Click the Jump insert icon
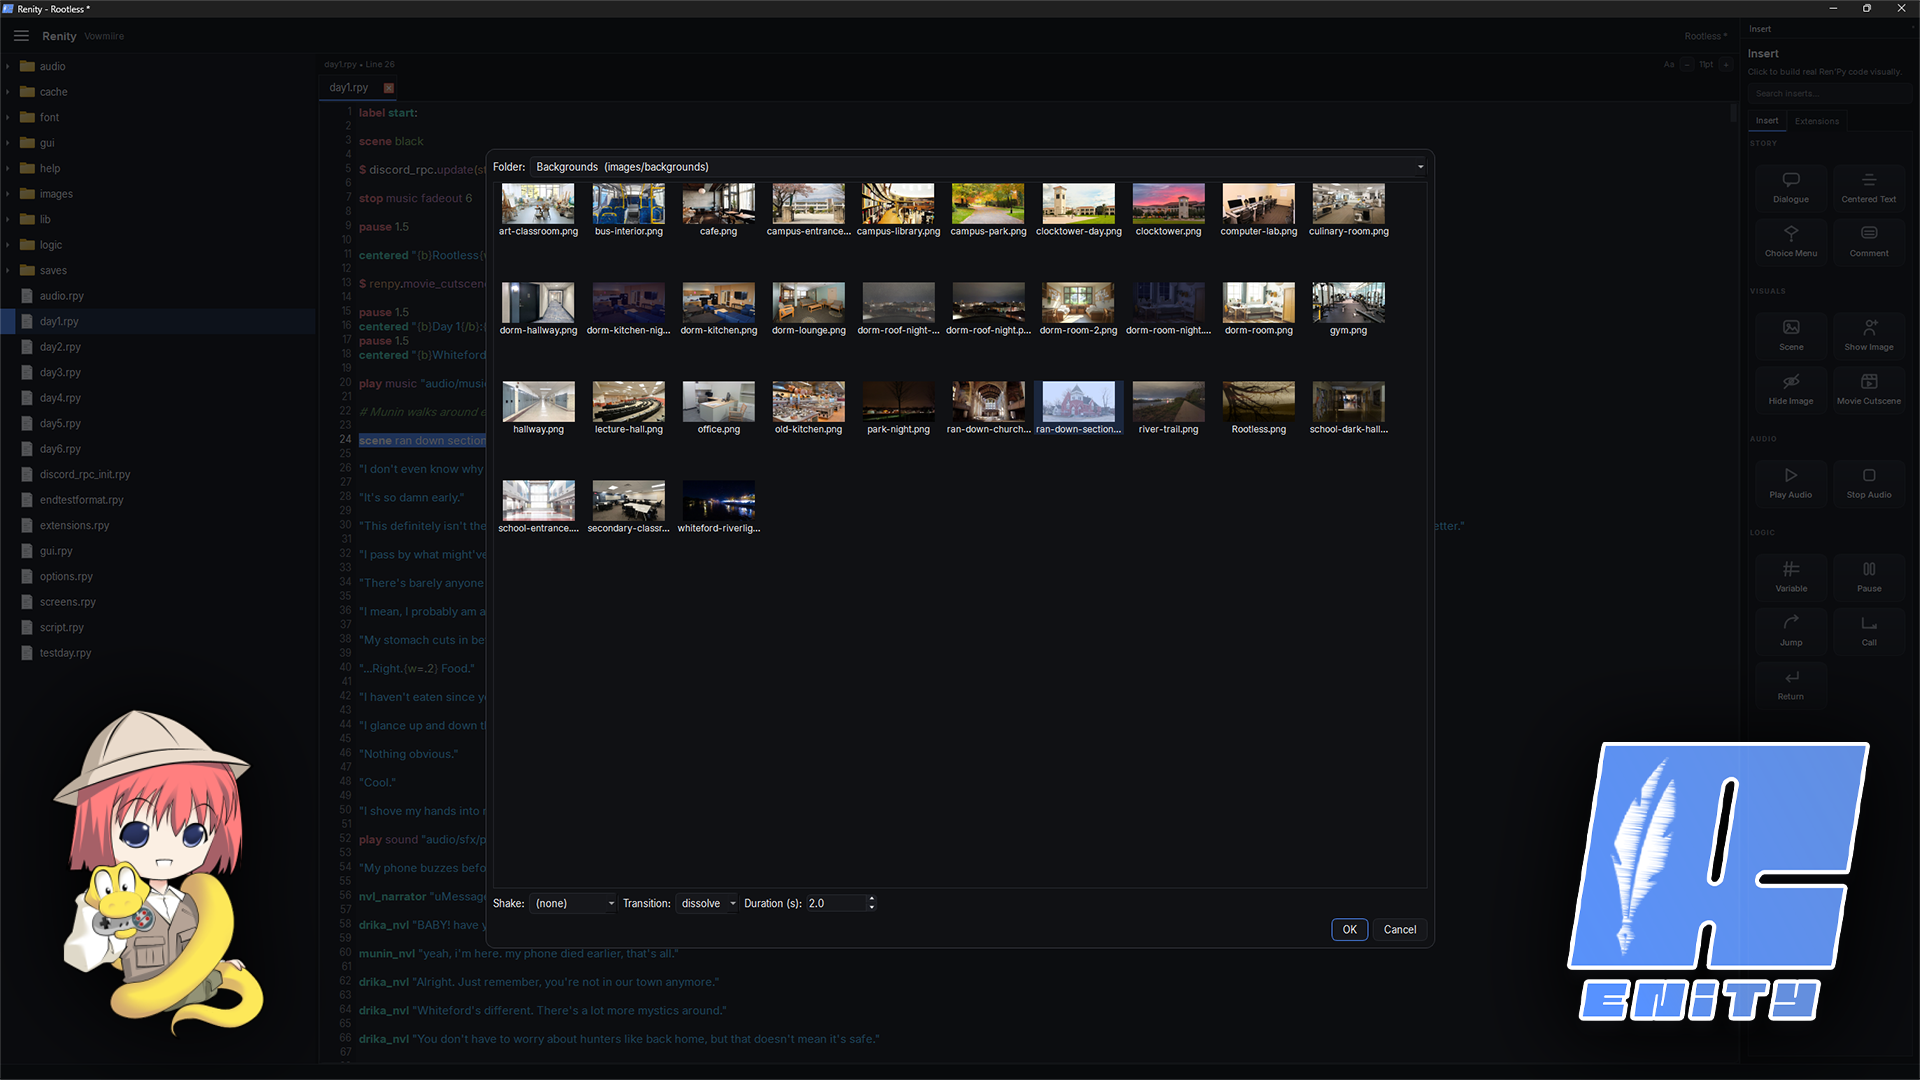 1791,623
